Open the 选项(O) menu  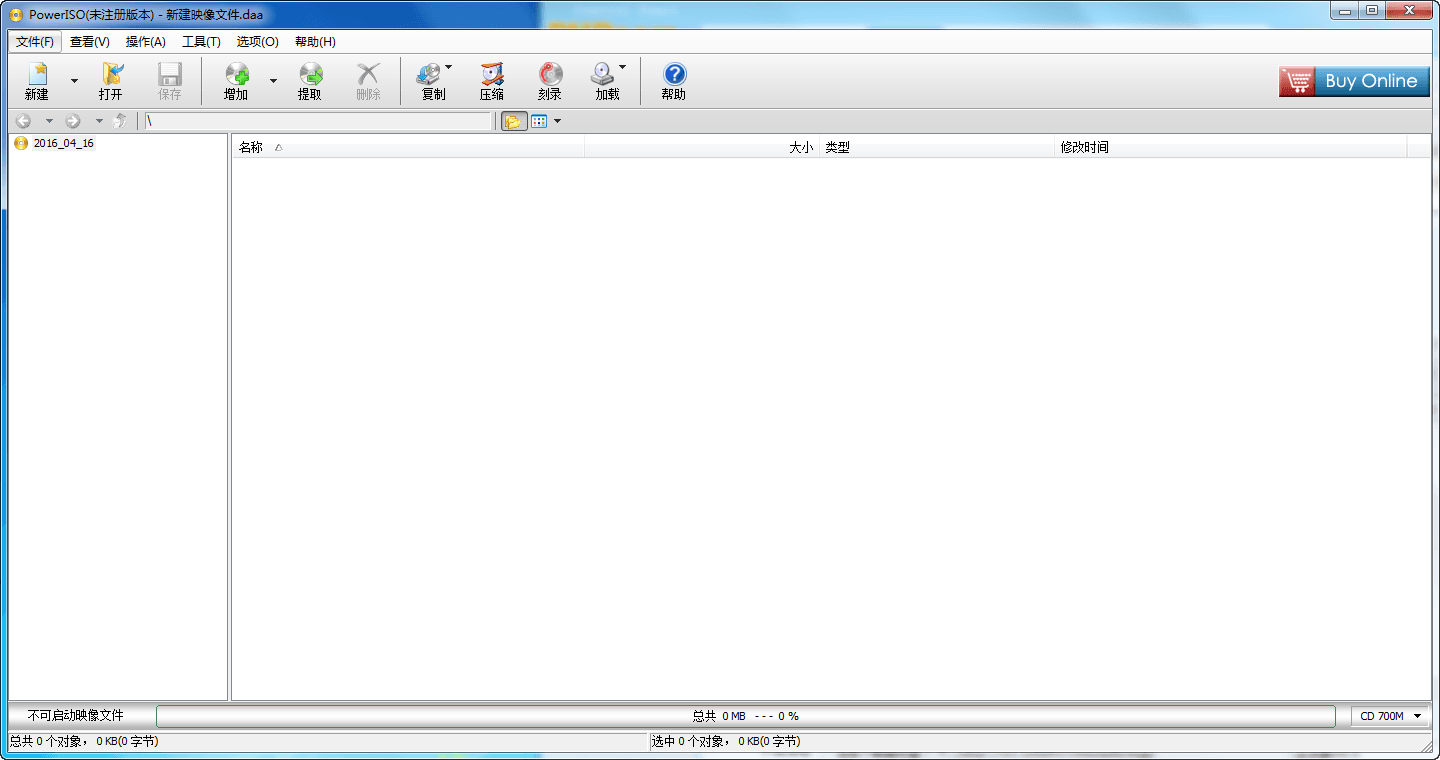pos(258,42)
